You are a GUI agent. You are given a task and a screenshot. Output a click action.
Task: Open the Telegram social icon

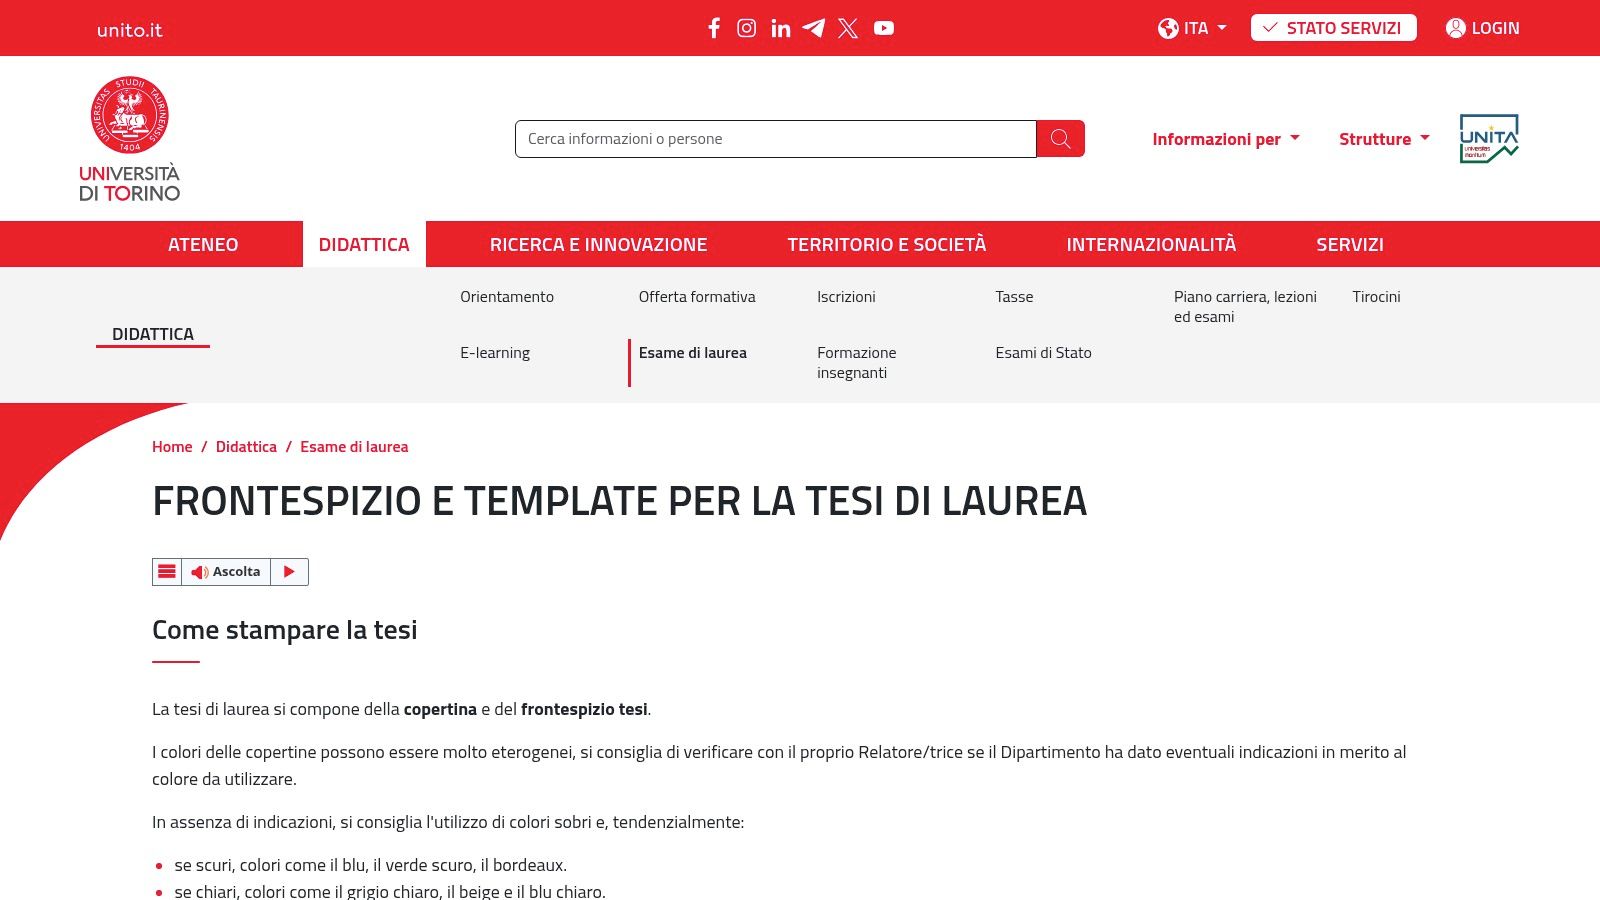815,28
